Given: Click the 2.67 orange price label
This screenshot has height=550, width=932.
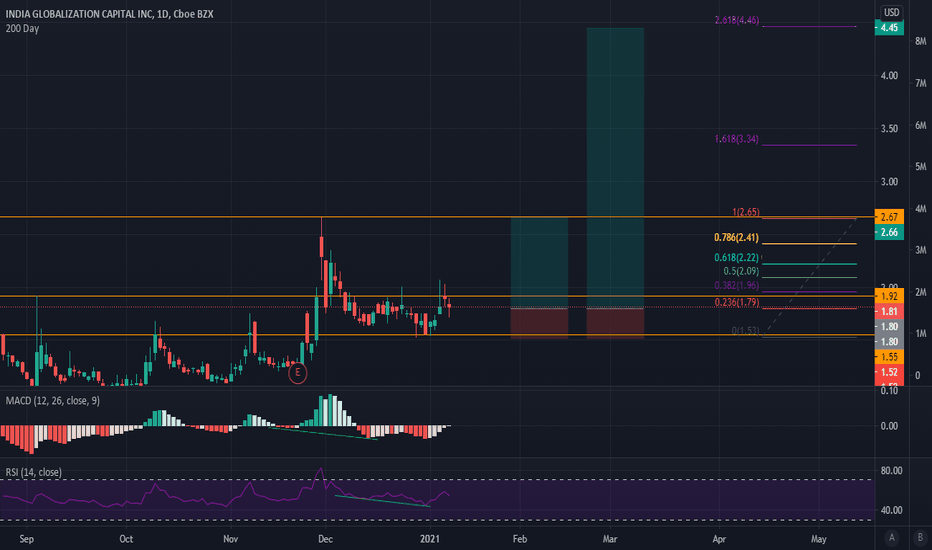Looking at the screenshot, I should [x=889, y=216].
